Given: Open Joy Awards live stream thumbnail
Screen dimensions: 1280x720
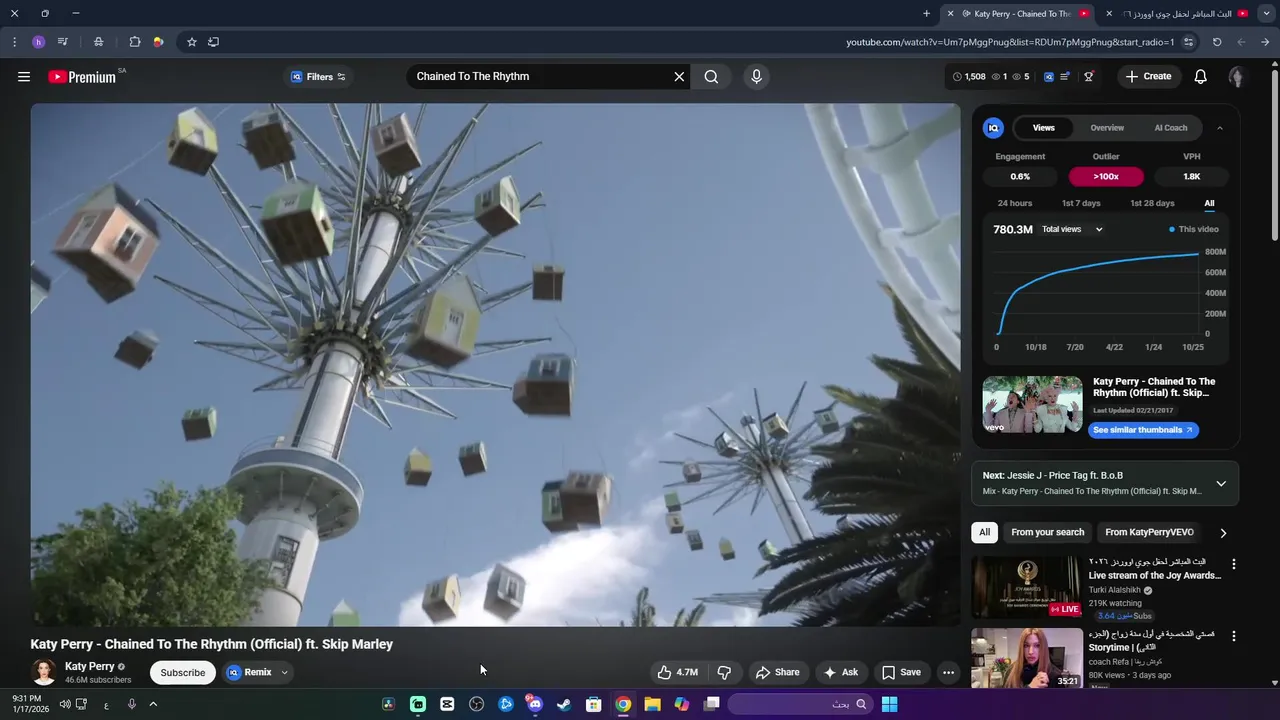Looking at the screenshot, I should pyautogui.click(x=1026, y=587).
